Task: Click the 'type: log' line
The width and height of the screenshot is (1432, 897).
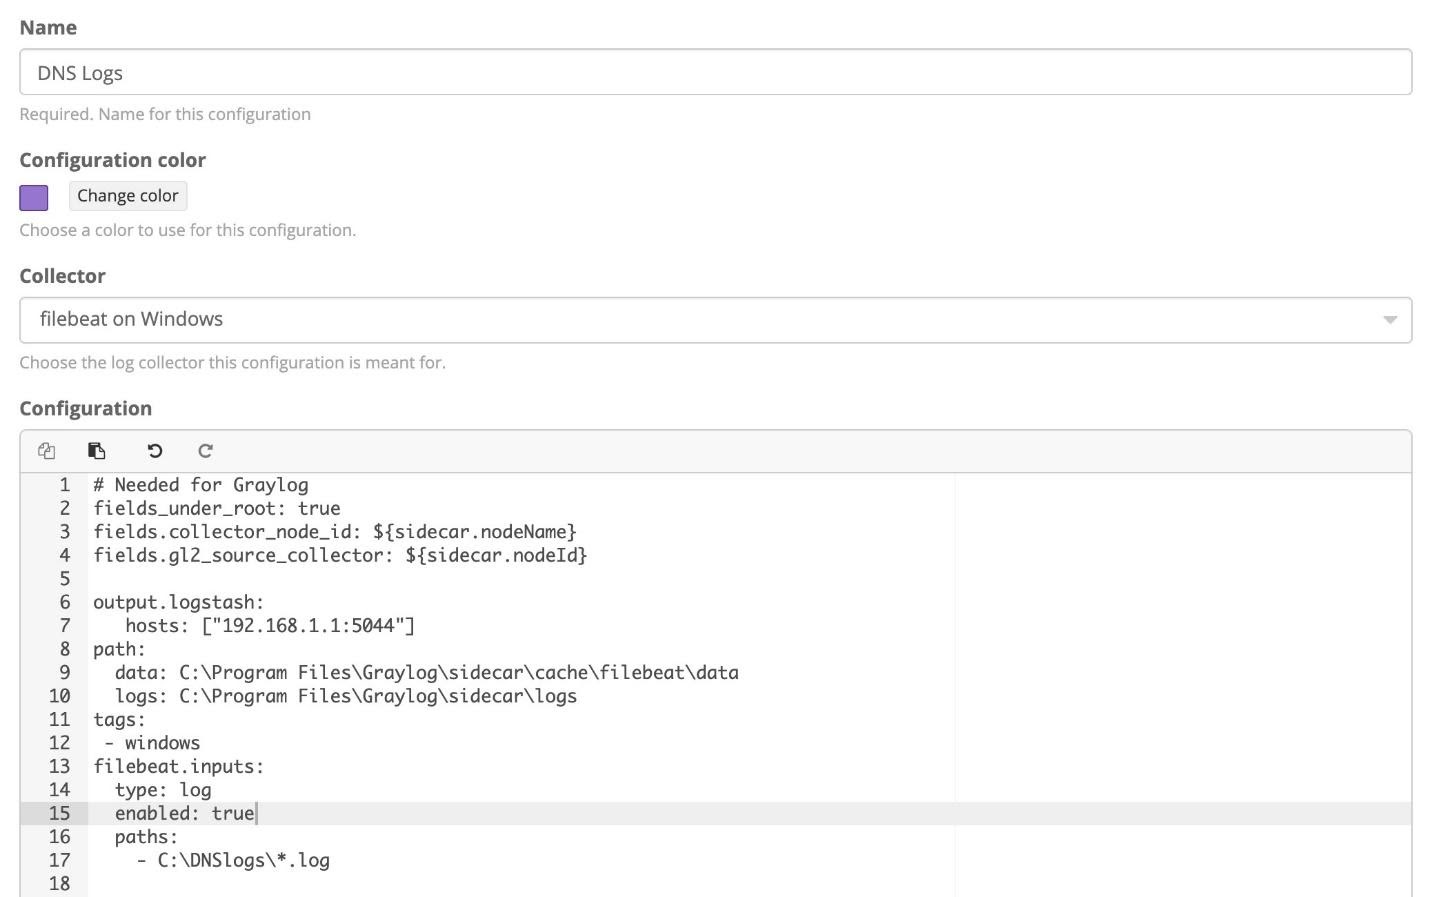Action: point(163,790)
